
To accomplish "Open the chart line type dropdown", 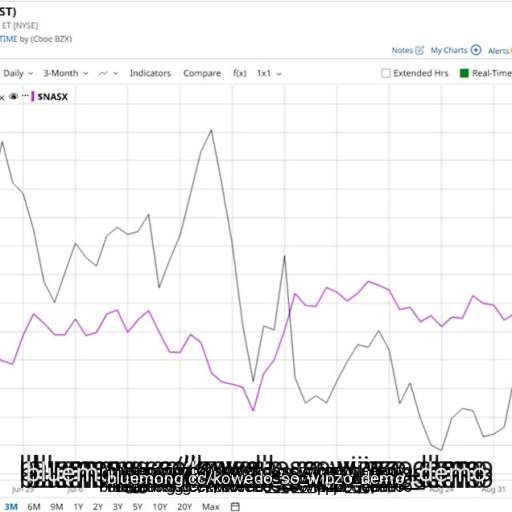I will pyautogui.click(x=109, y=73).
